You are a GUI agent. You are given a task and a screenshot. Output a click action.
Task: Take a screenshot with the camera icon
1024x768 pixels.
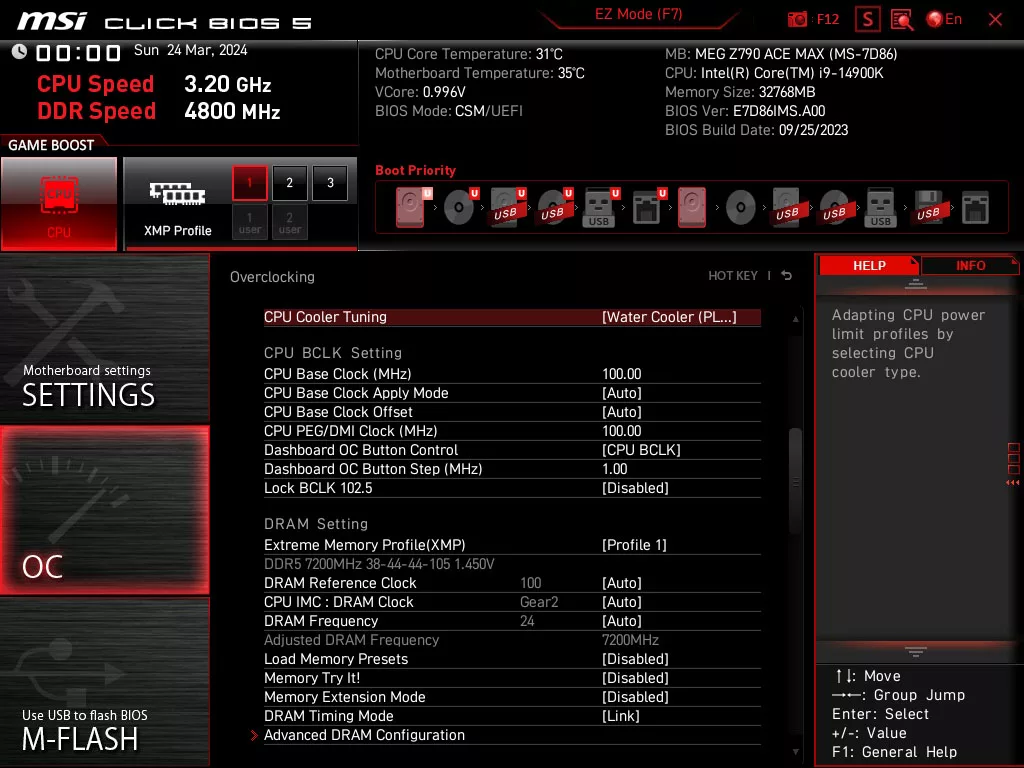(x=797, y=18)
